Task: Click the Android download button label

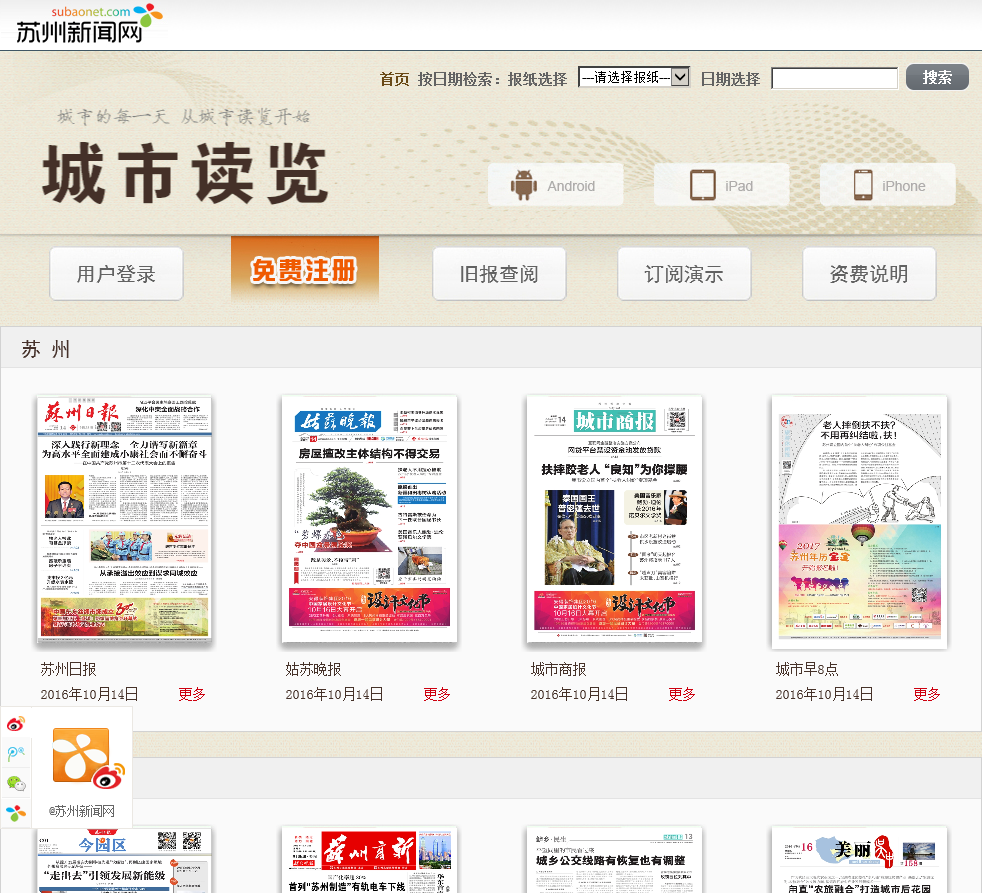Action: tap(571, 186)
